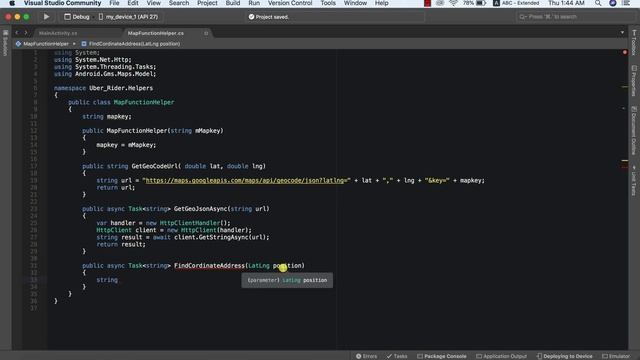Click the battery status icon
The height and width of the screenshot is (360, 640).
481,3
